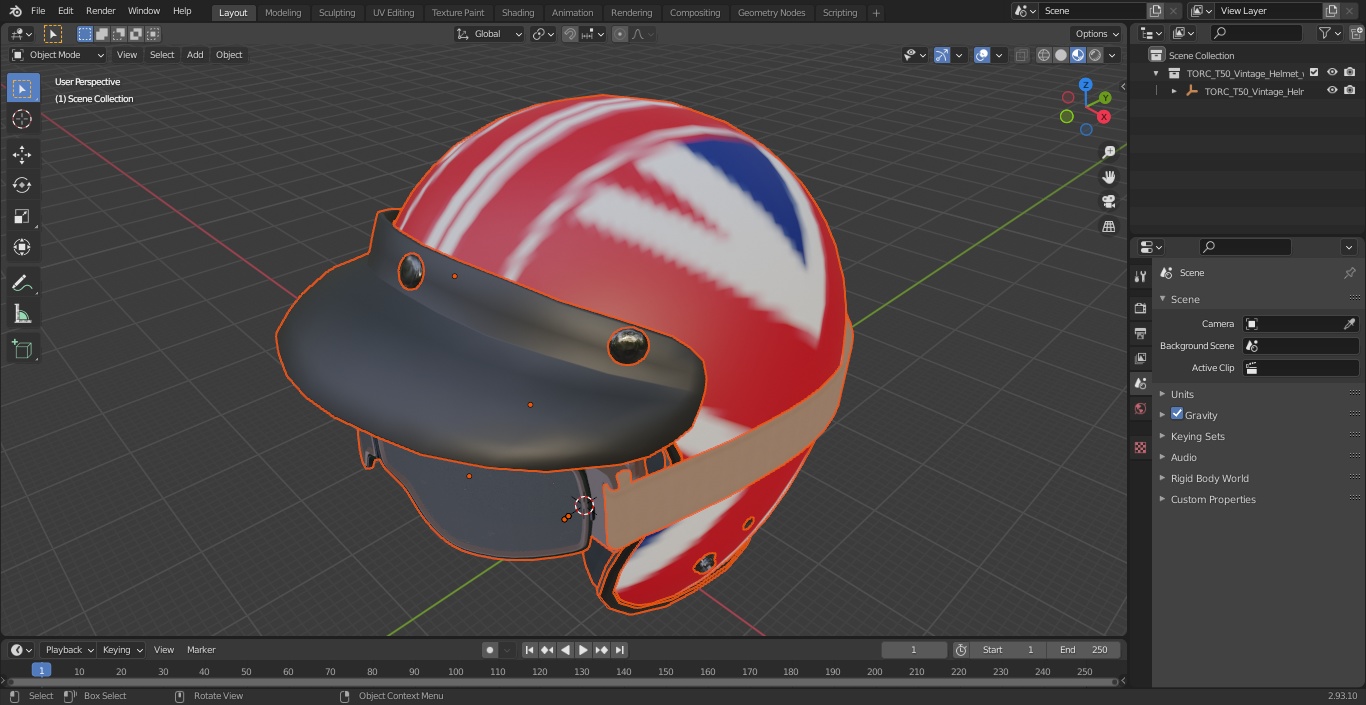Open the Keying dropdown
The width and height of the screenshot is (1366, 705).
click(122, 650)
